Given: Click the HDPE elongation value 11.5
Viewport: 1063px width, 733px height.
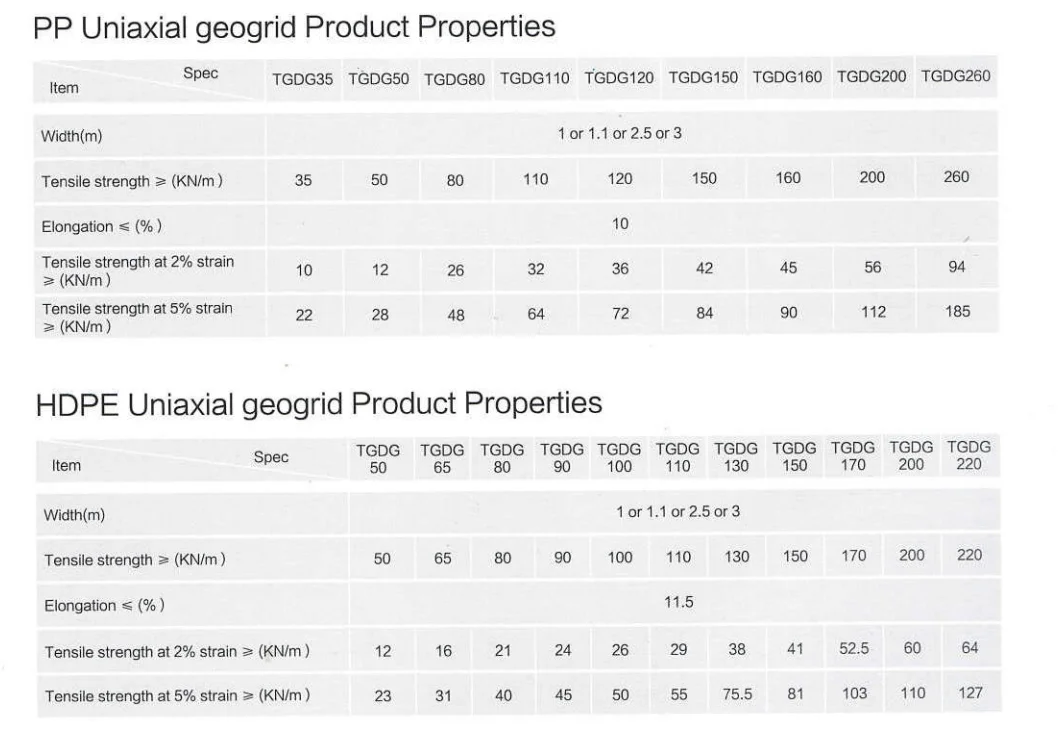Looking at the screenshot, I should coord(678,602).
